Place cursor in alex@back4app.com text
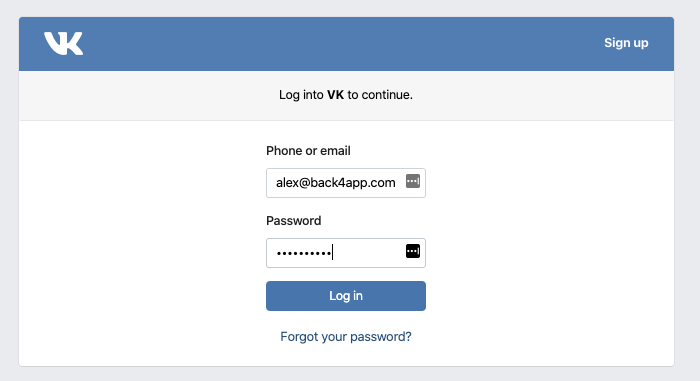This screenshot has height=381, width=700. click(x=336, y=183)
